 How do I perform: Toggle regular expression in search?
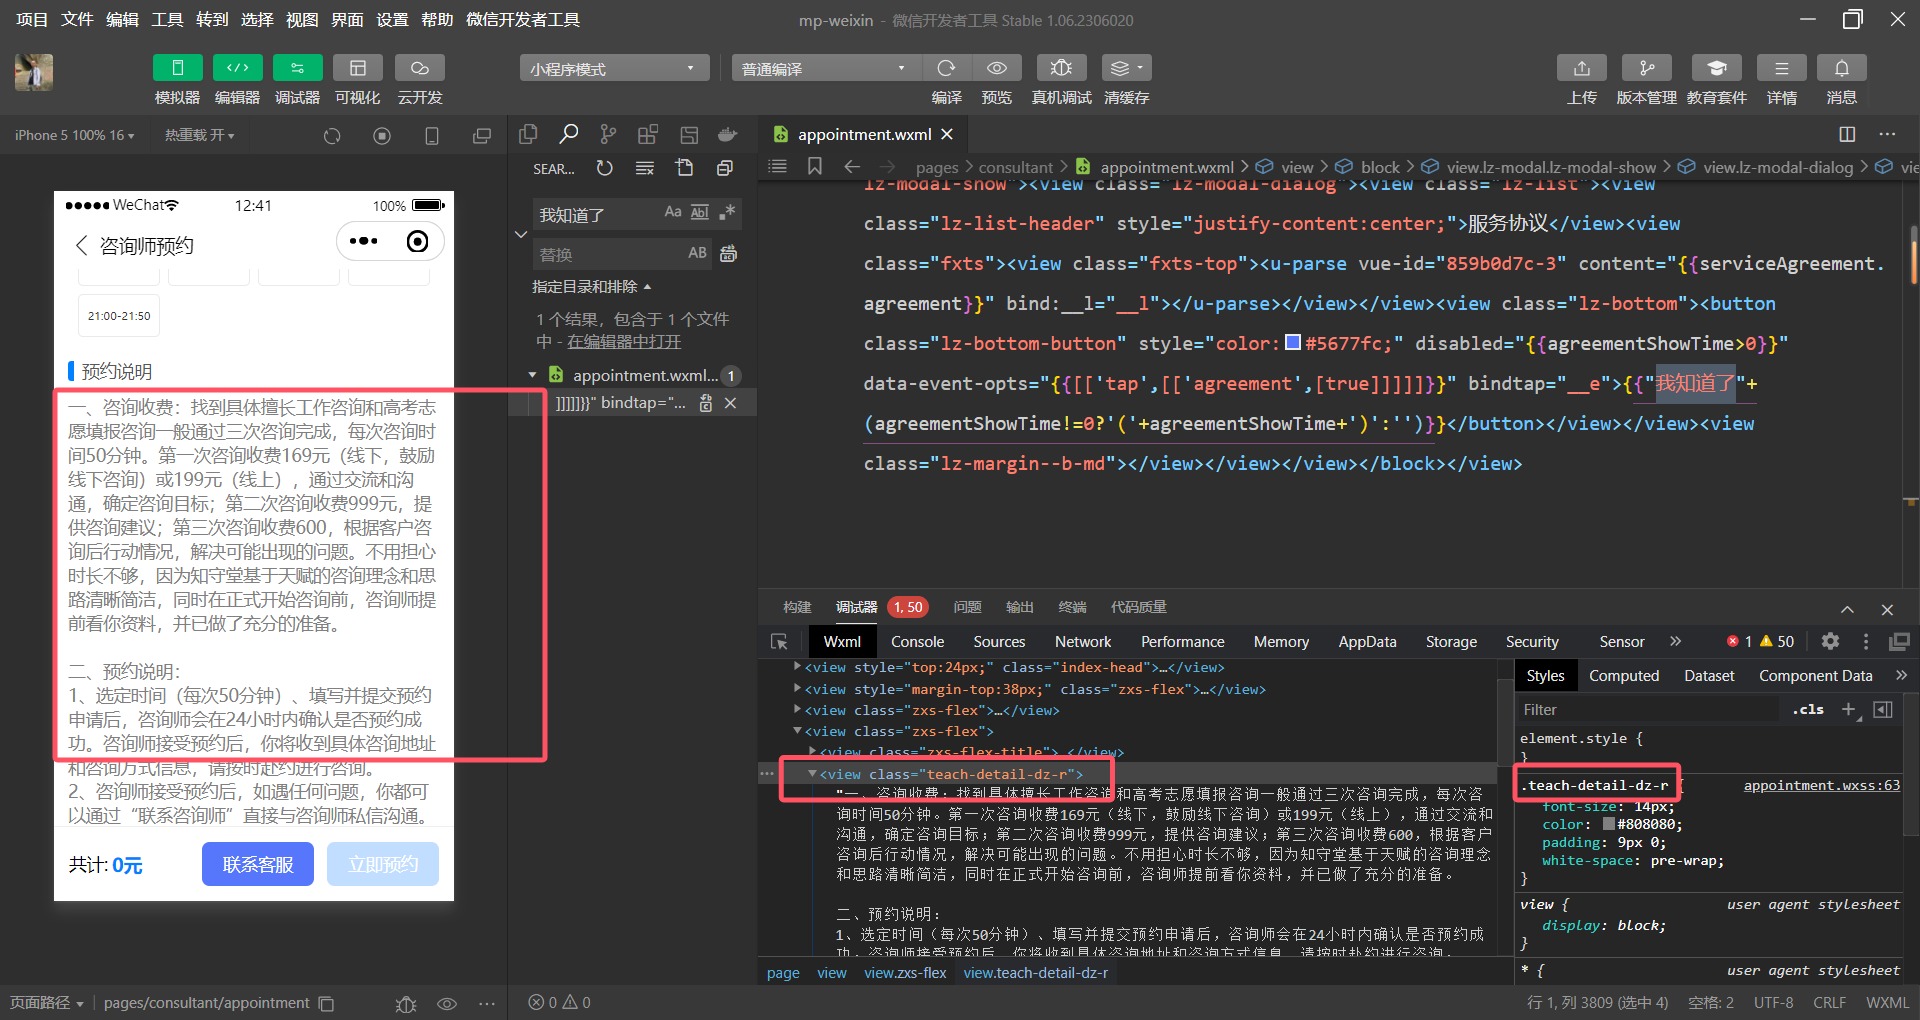click(727, 212)
